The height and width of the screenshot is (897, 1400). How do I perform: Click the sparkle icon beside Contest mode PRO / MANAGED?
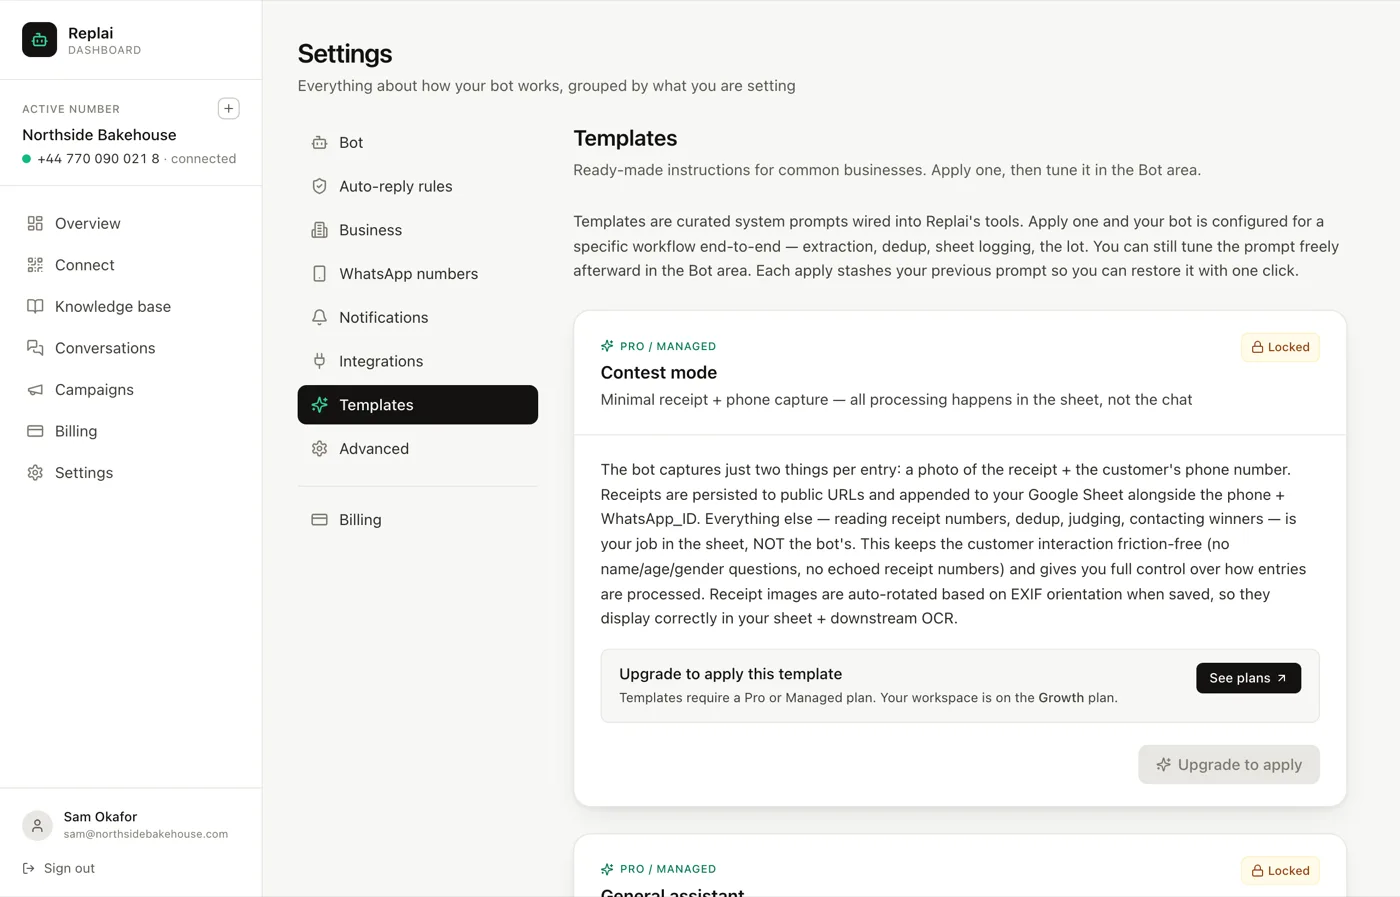(607, 346)
